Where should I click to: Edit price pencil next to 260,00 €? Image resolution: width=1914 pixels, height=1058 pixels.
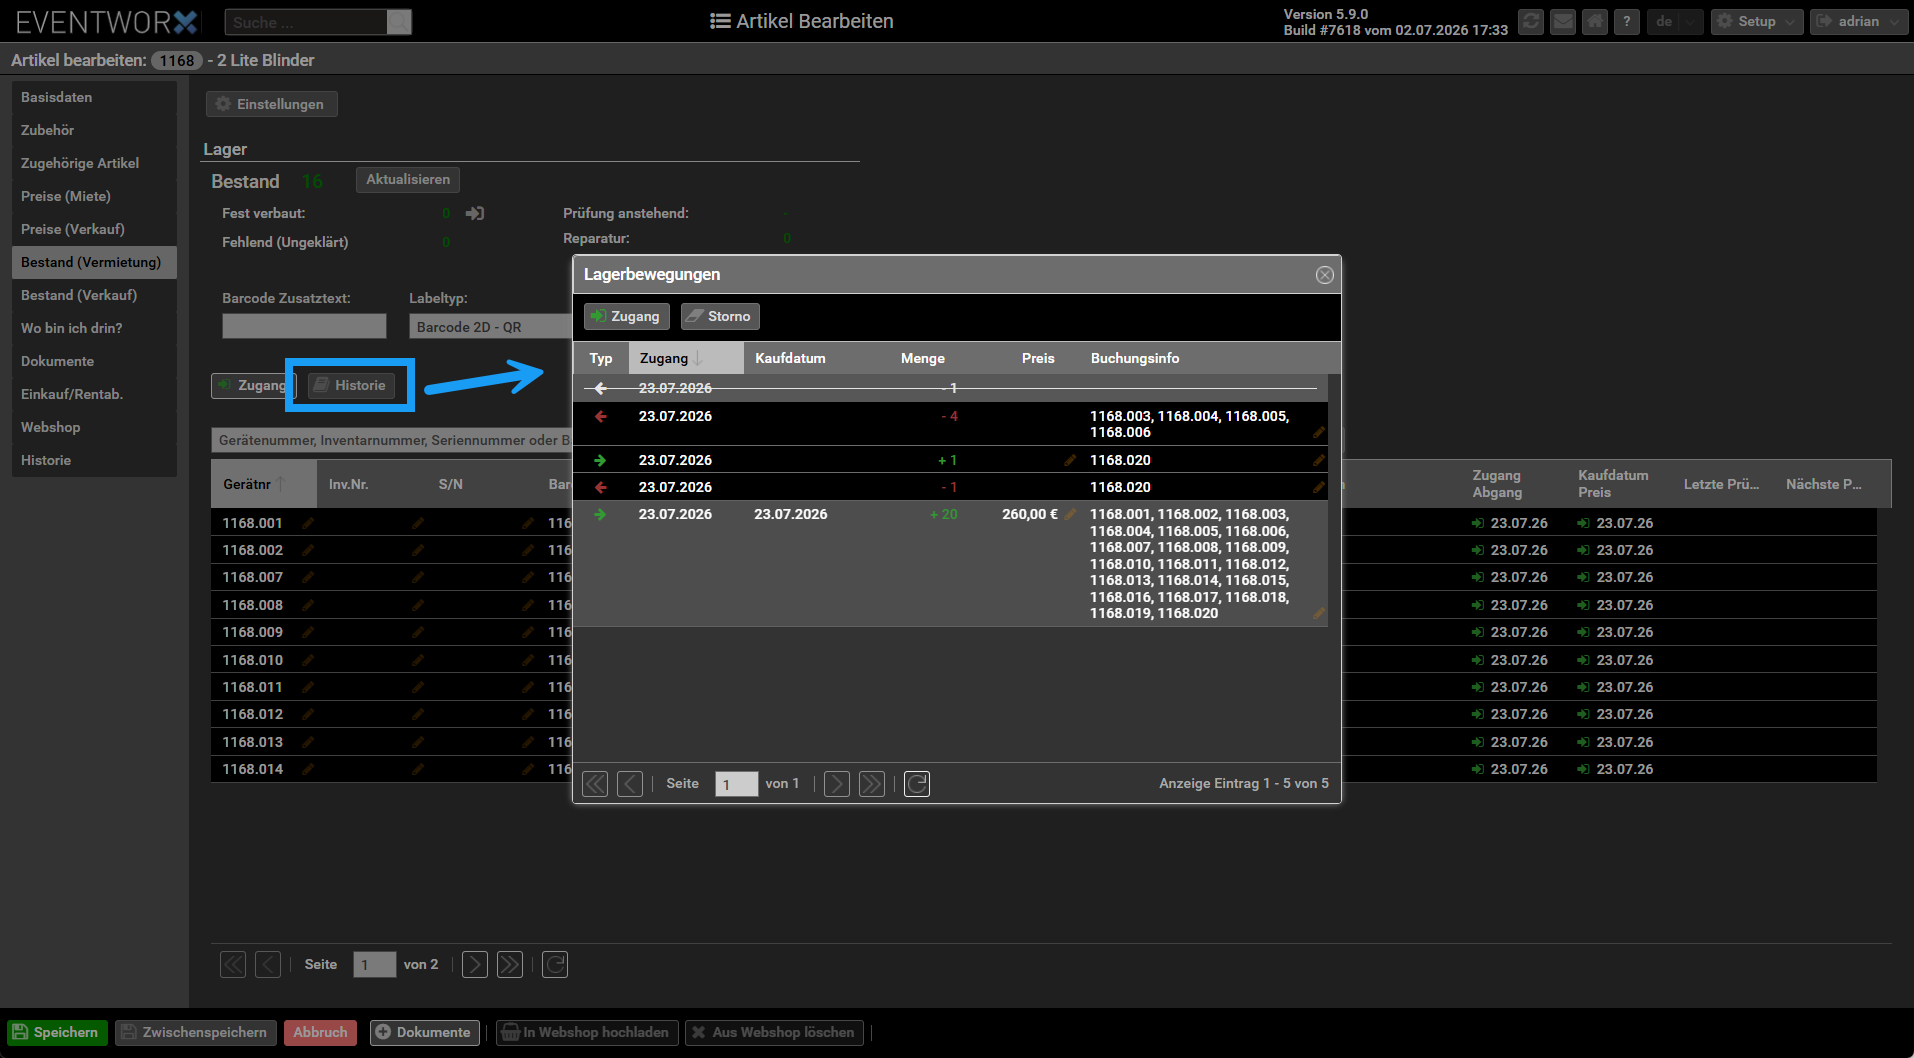pos(1070,514)
